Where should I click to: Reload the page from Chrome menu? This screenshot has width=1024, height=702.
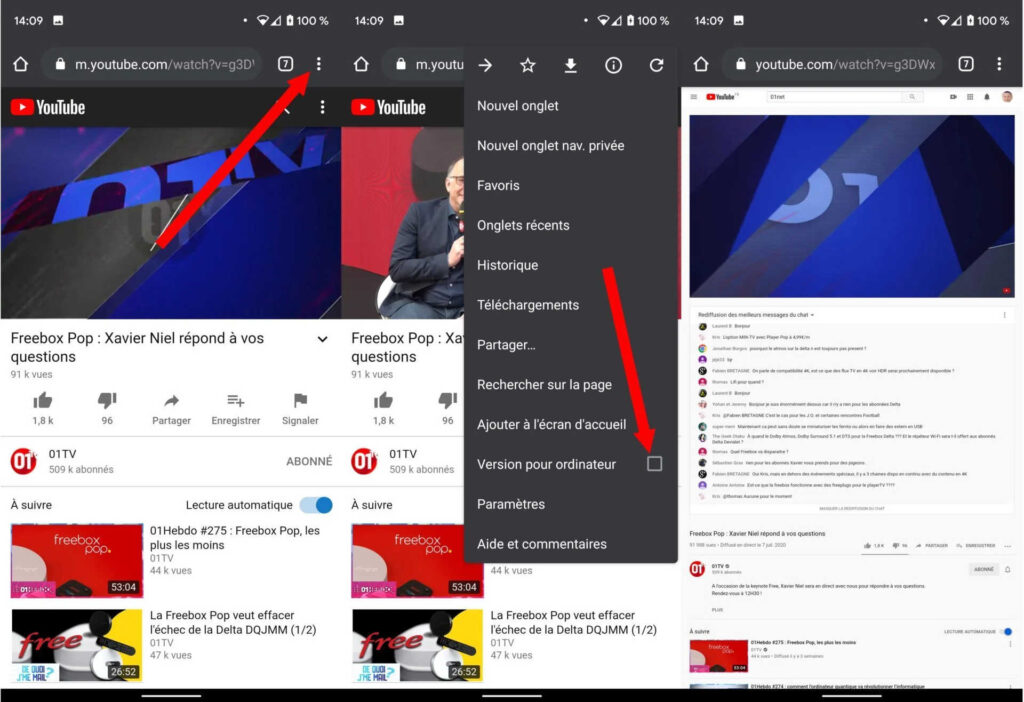(x=656, y=65)
